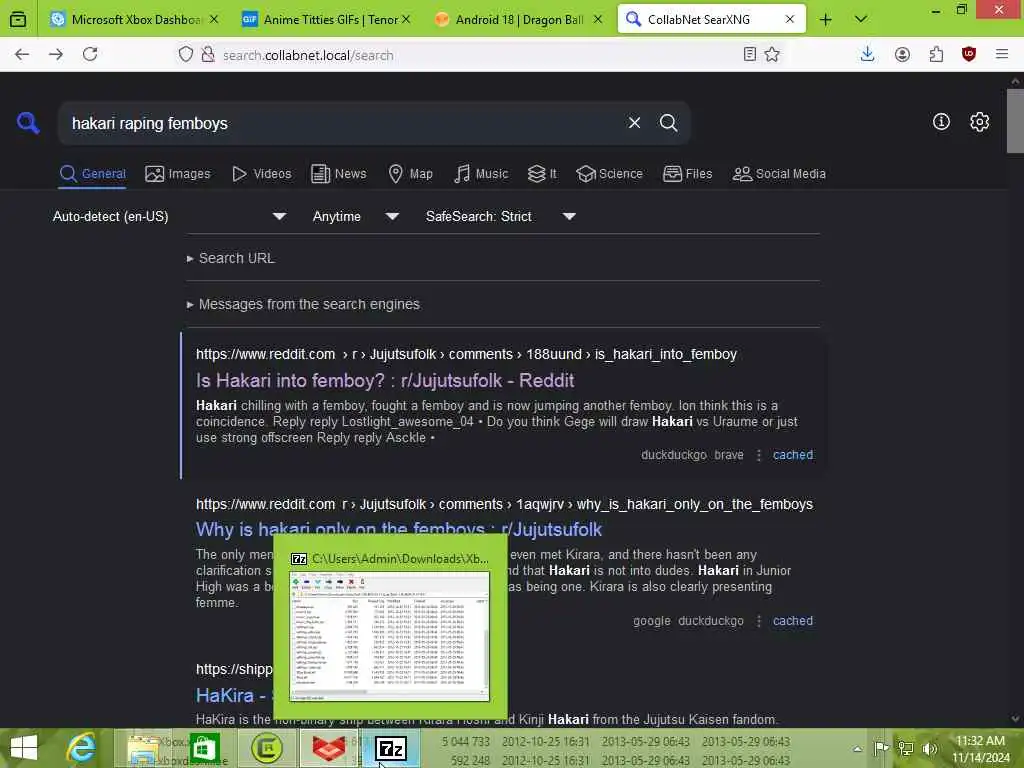Open Internet Explorer from the taskbar
Image resolution: width=1024 pixels, height=768 pixels.
click(82, 748)
